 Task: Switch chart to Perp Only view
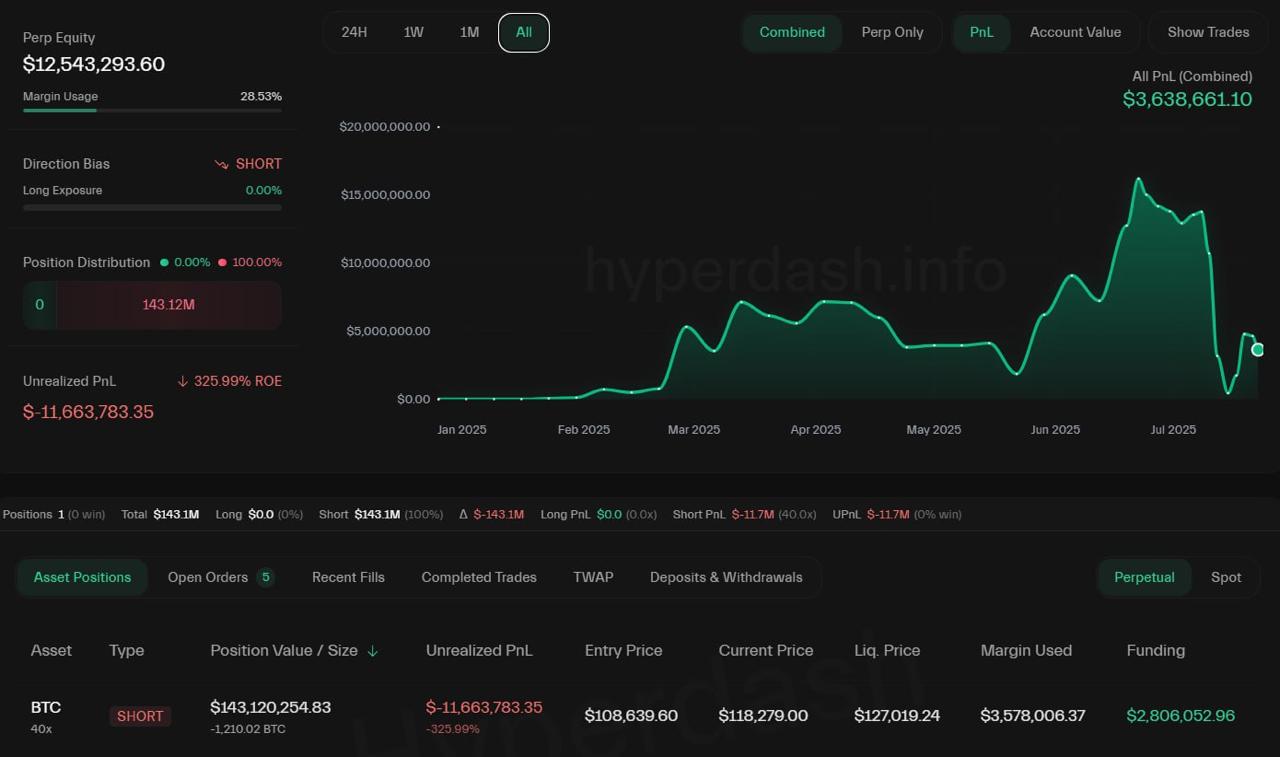coord(892,32)
